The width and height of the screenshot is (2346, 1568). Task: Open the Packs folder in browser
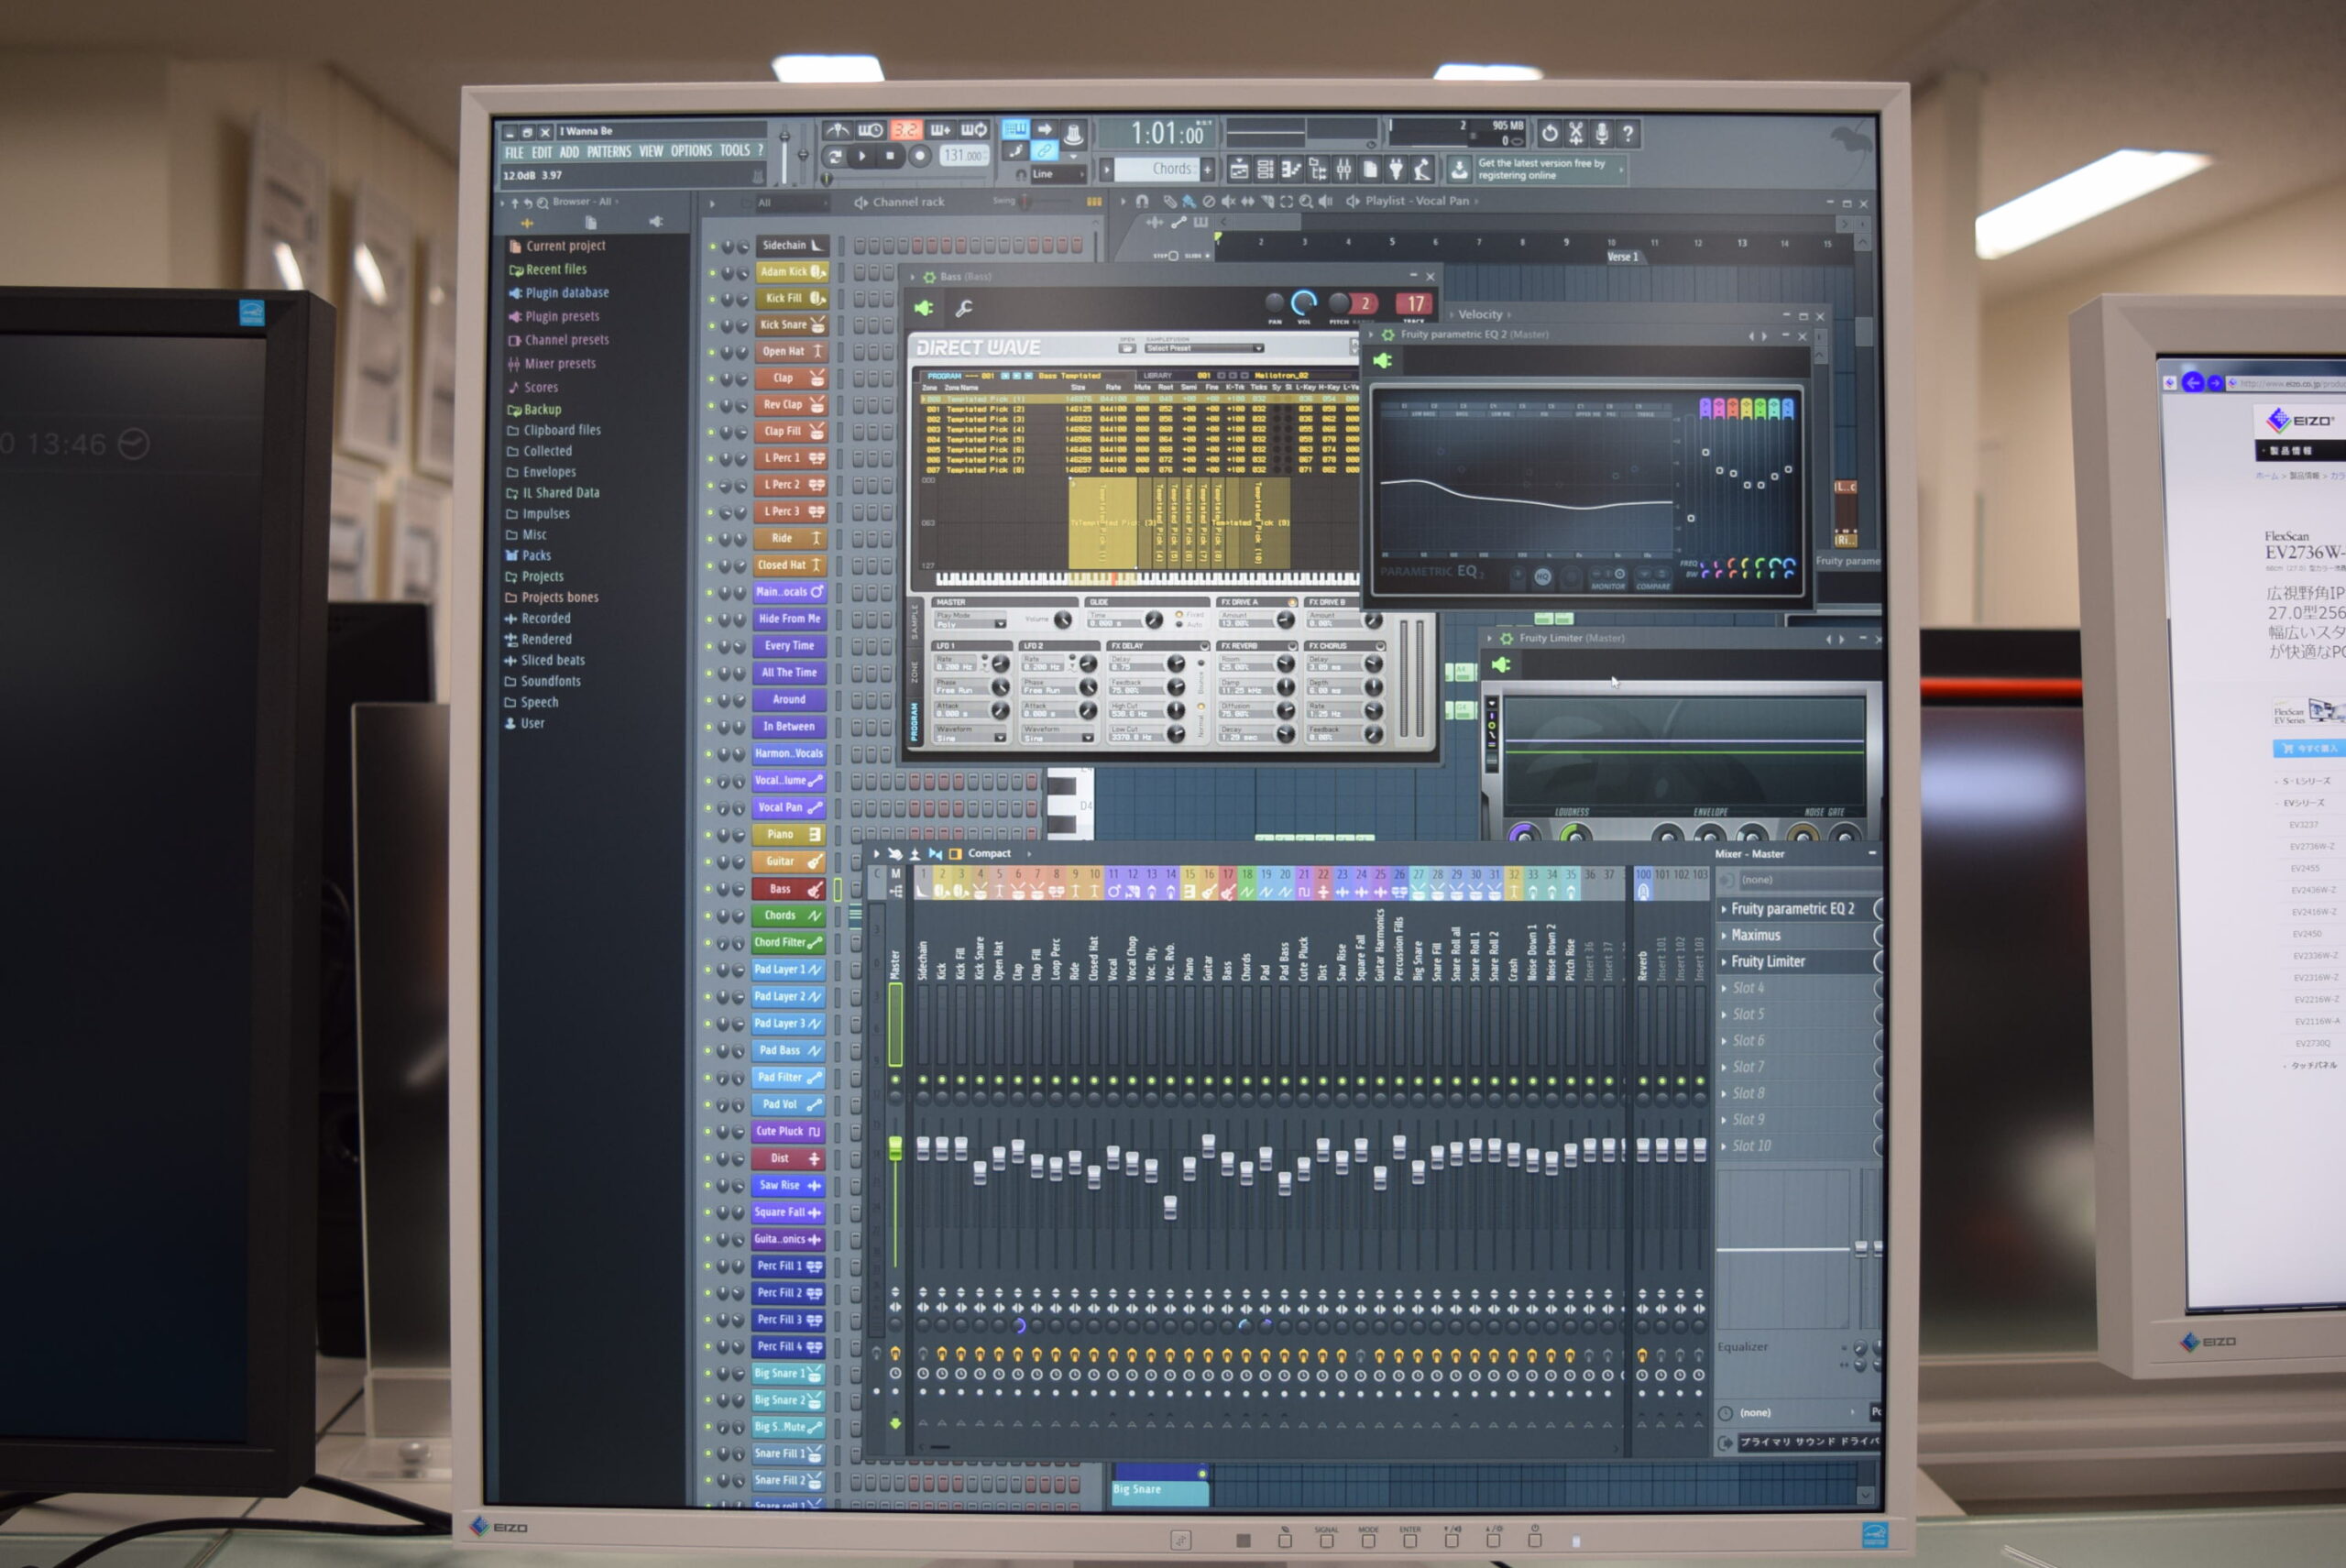coord(536,556)
